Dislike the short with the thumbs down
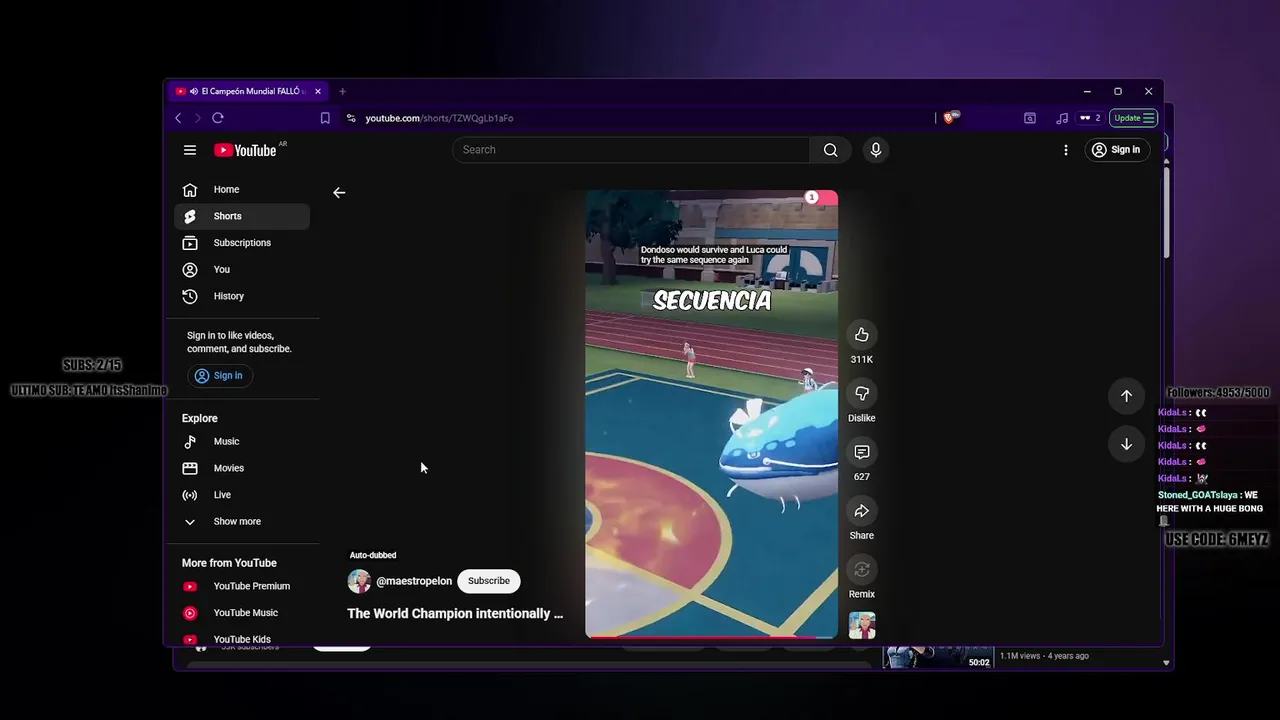This screenshot has width=1280, height=720. click(861, 394)
